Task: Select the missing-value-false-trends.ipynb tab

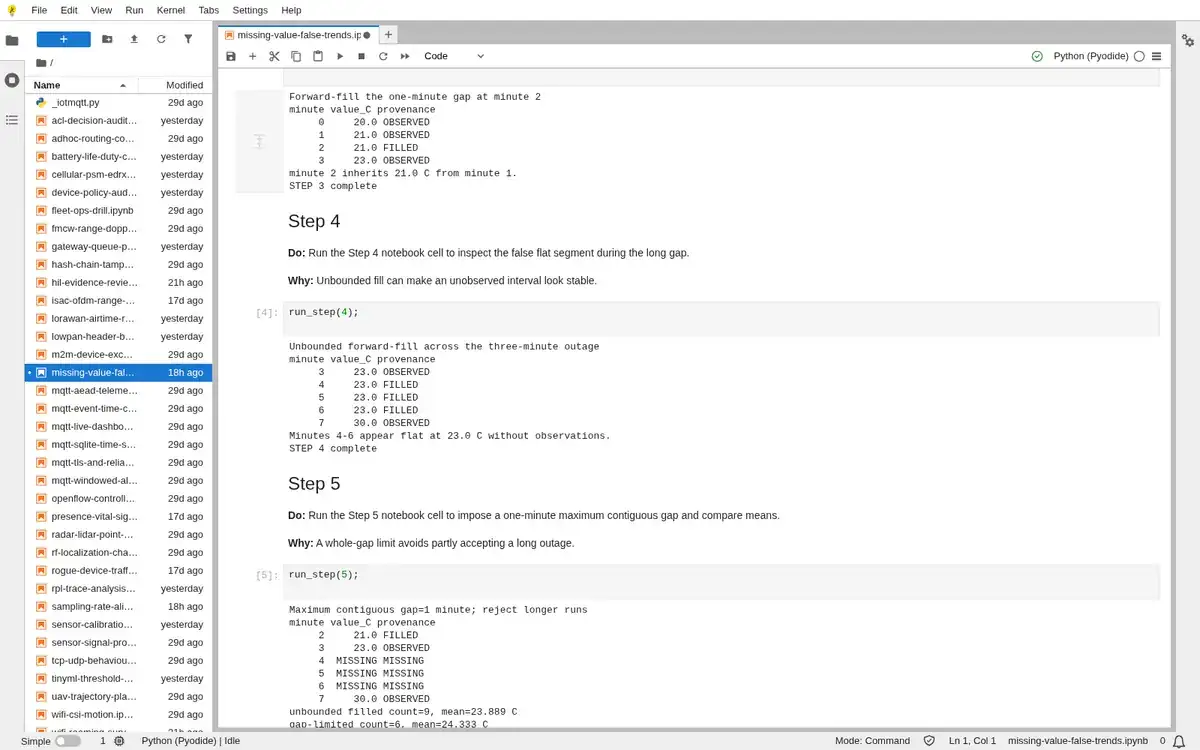Action: [x=298, y=35]
